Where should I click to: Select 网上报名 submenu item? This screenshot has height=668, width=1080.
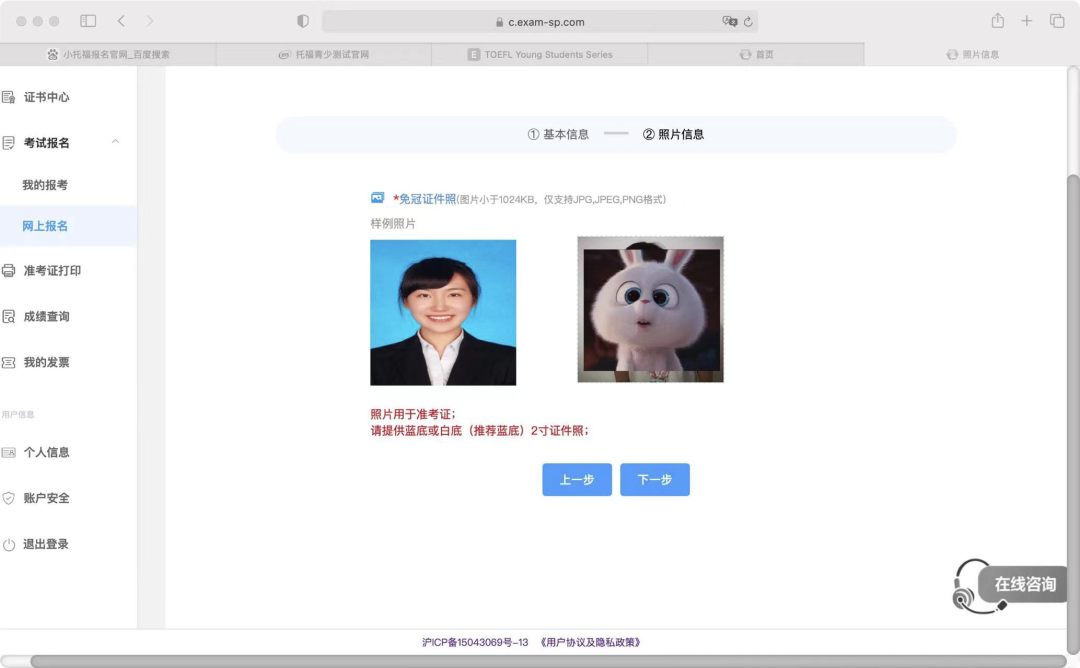(x=68, y=226)
